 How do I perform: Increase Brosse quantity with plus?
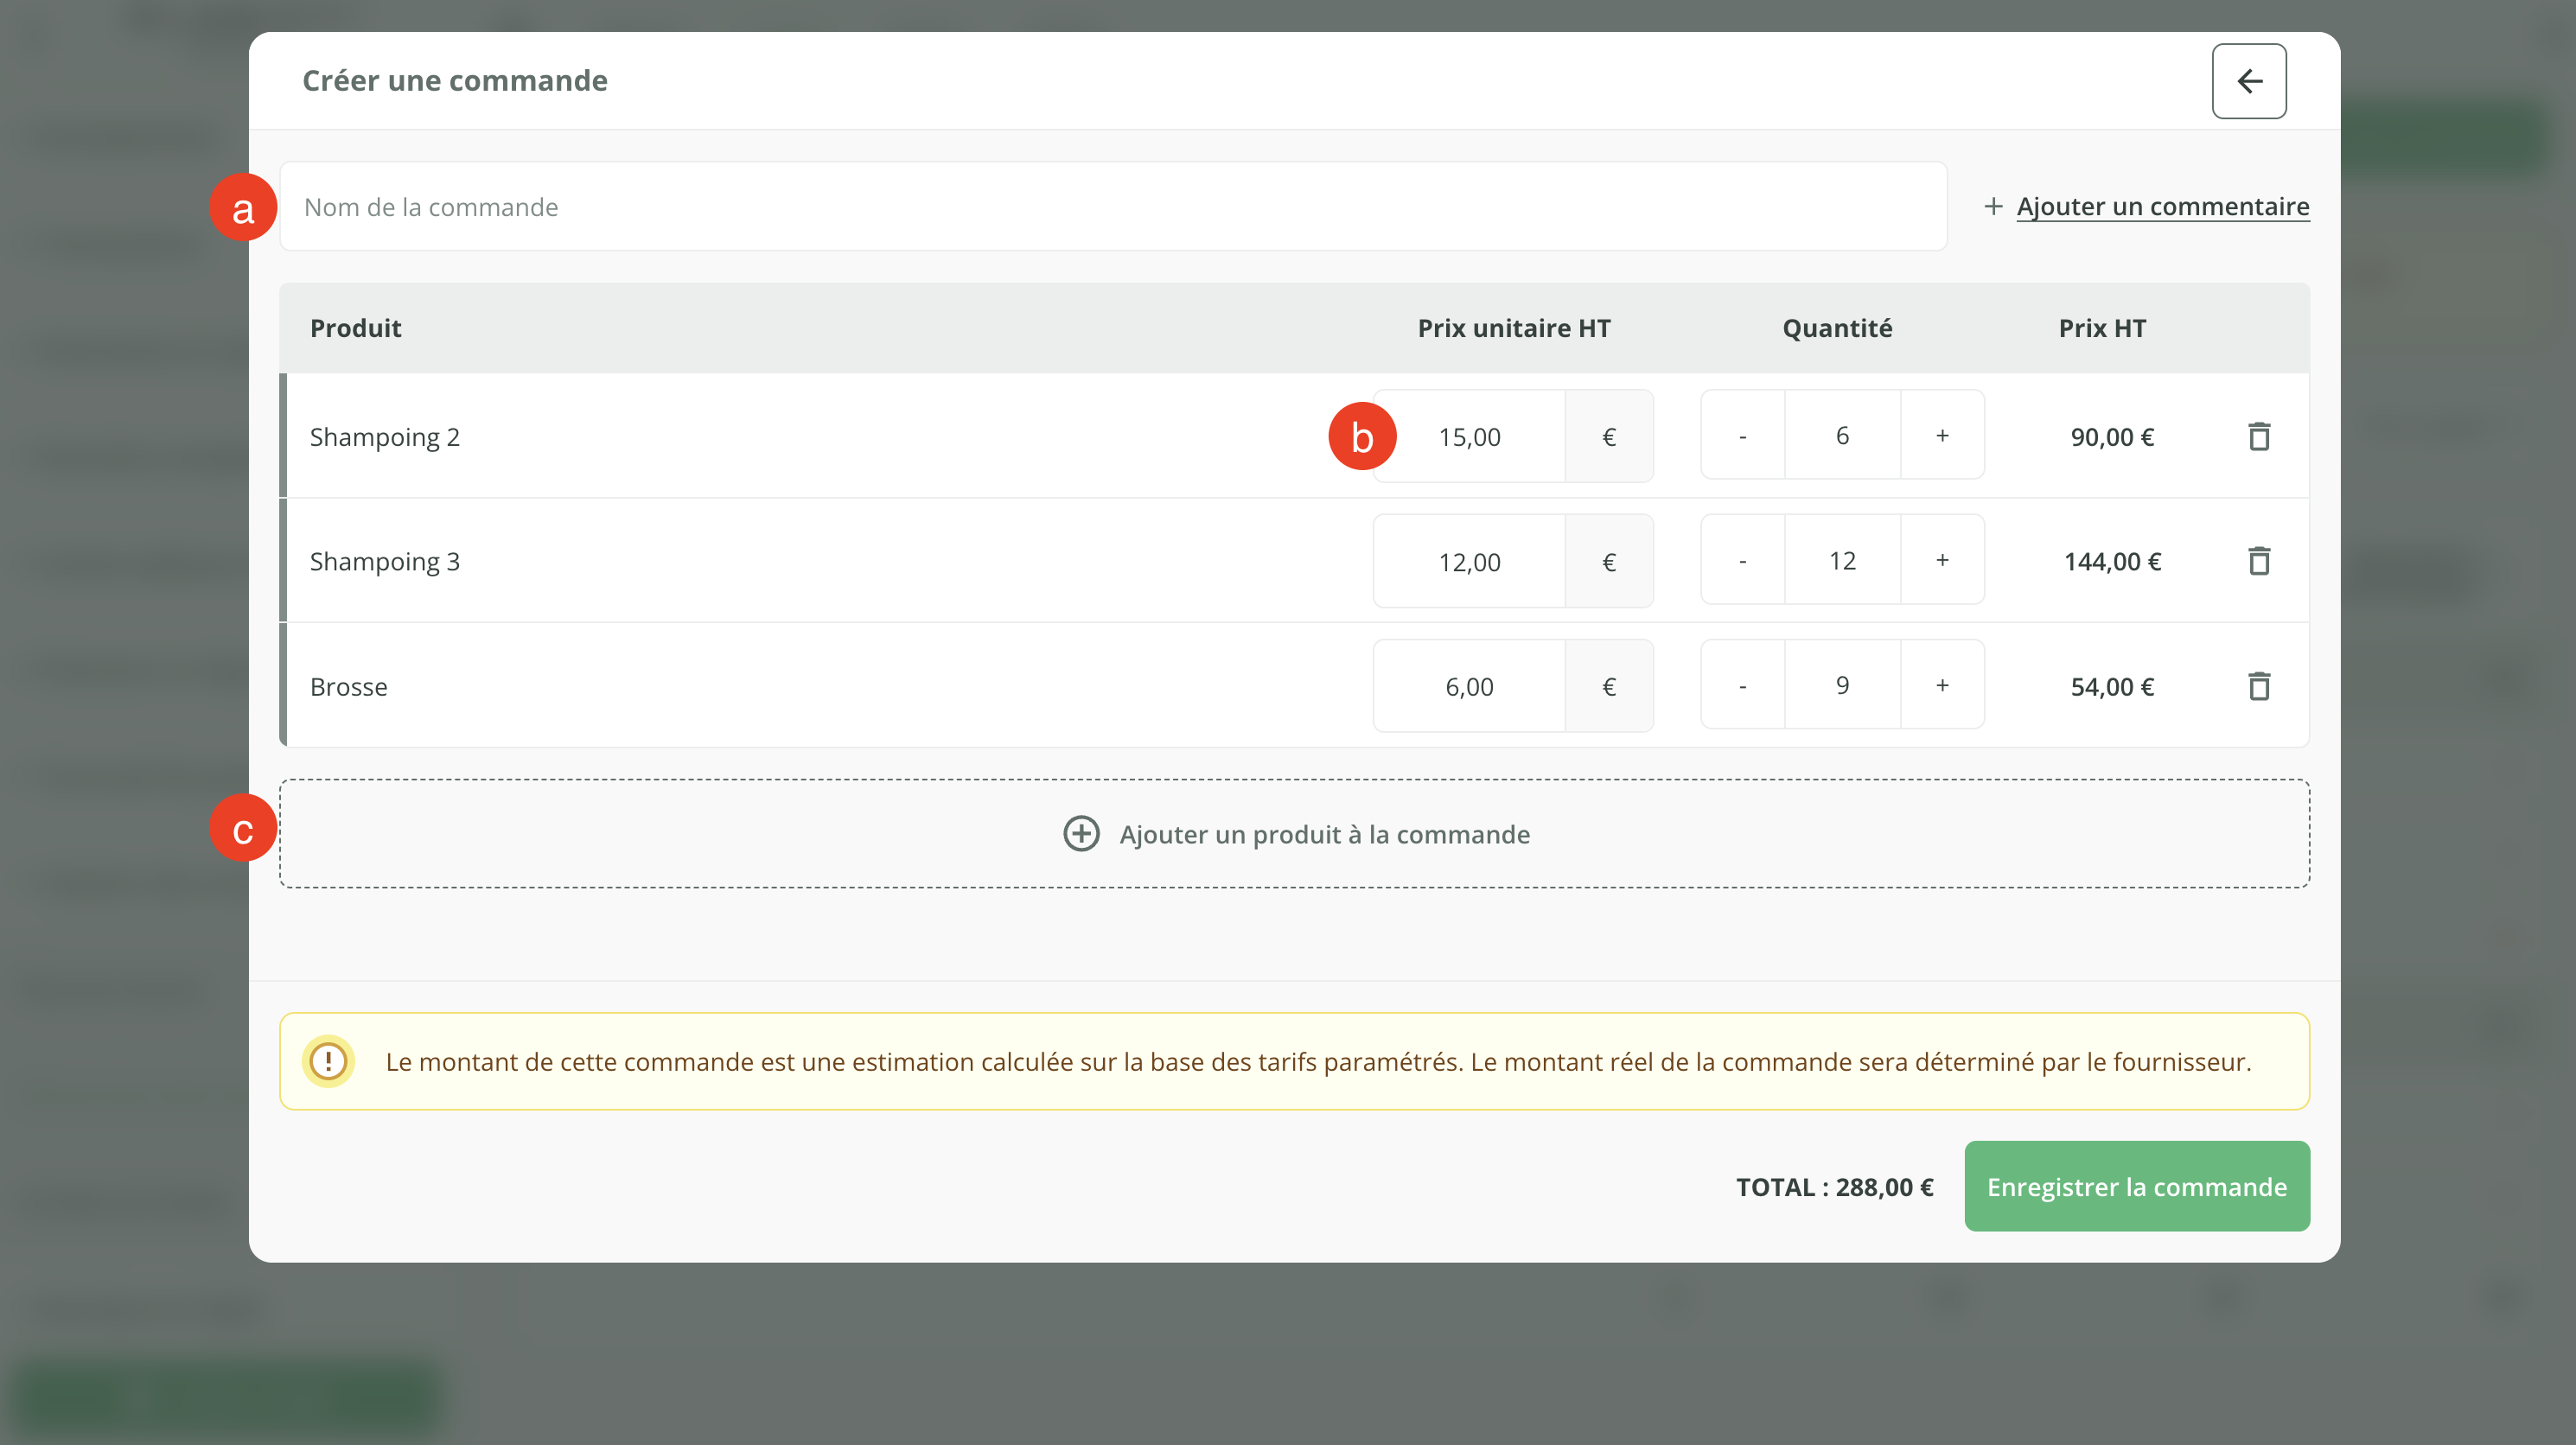click(x=1942, y=686)
